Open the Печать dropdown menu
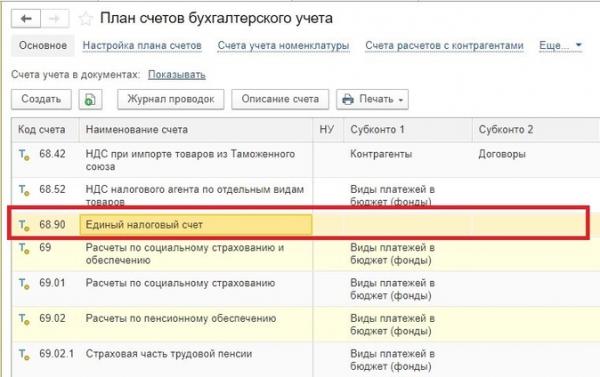This screenshot has height=377, width=600. (x=372, y=100)
